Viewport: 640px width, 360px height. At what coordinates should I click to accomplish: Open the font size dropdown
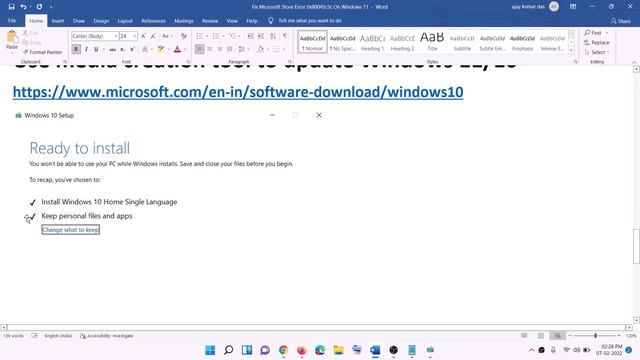pyautogui.click(x=135, y=36)
